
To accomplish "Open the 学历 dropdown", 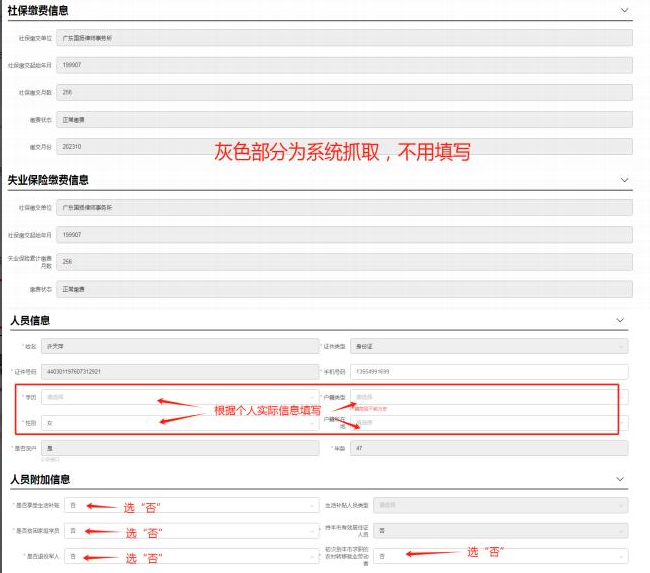I will pos(180,397).
